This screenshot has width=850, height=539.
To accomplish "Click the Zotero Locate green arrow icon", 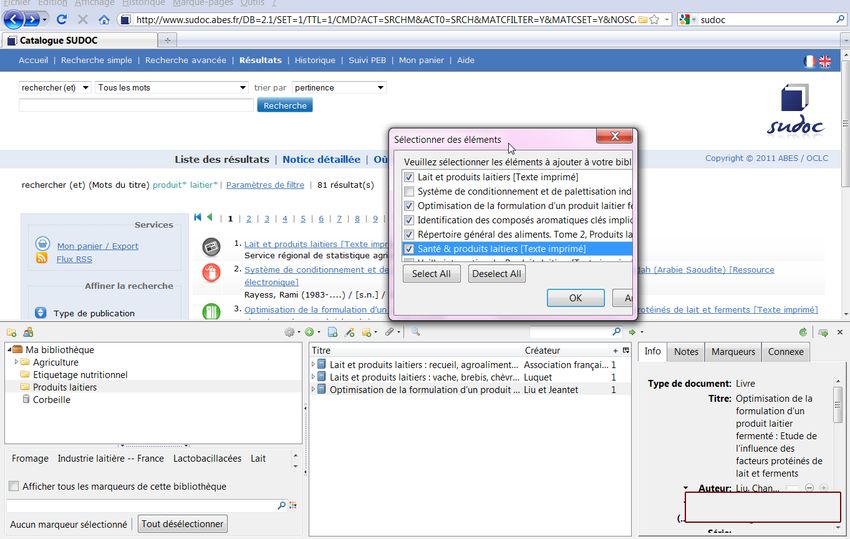I will pyautogui.click(x=634, y=332).
